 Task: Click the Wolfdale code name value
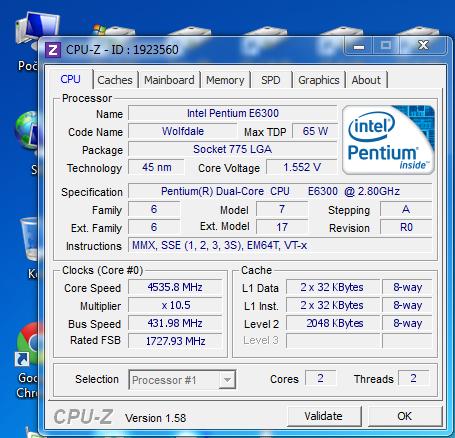click(183, 131)
